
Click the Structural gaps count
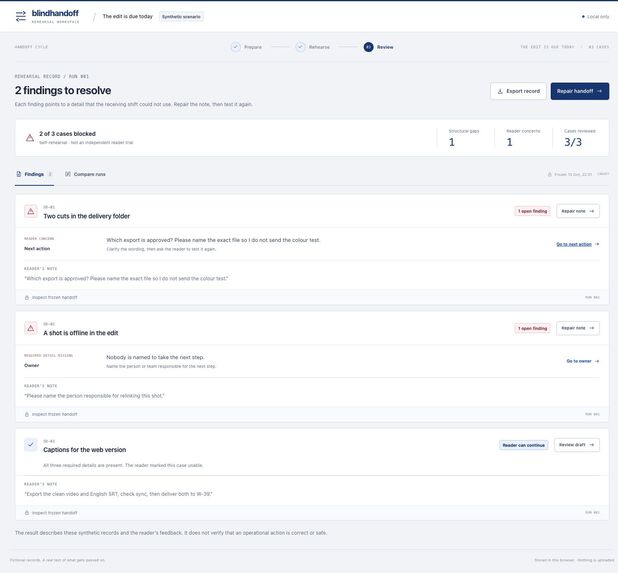tap(452, 142)
